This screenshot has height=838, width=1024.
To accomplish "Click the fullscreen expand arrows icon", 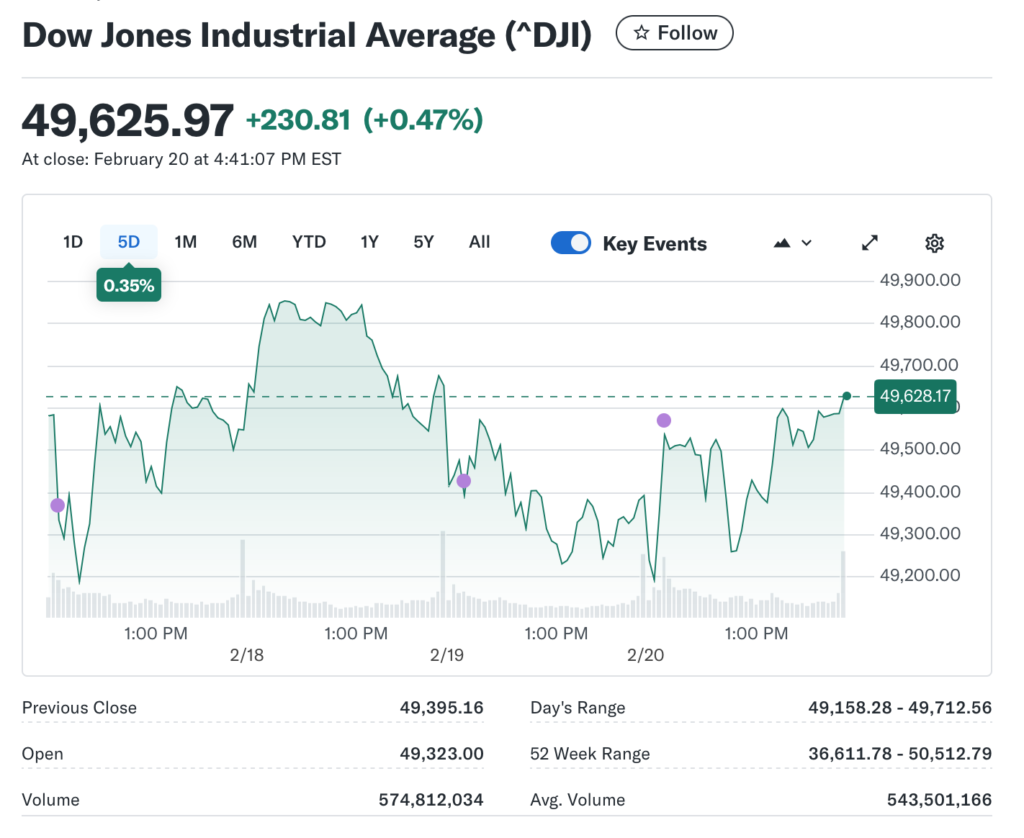I will coord(869,243).
